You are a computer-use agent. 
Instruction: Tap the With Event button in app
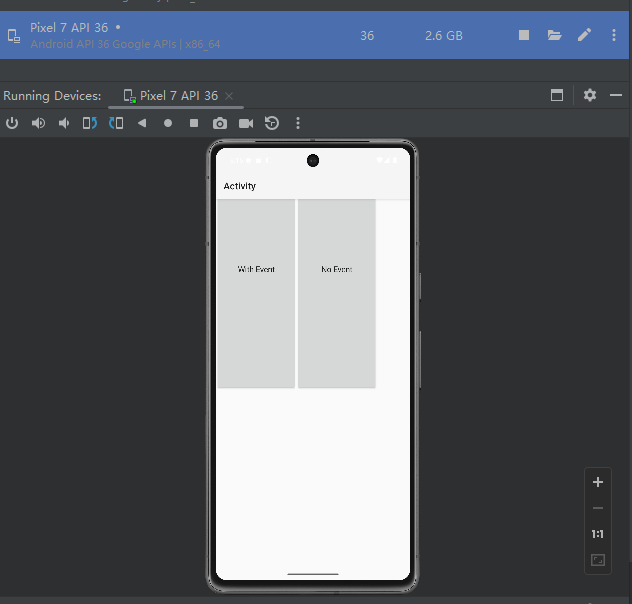pyautogui.click(x=256, y=293)
